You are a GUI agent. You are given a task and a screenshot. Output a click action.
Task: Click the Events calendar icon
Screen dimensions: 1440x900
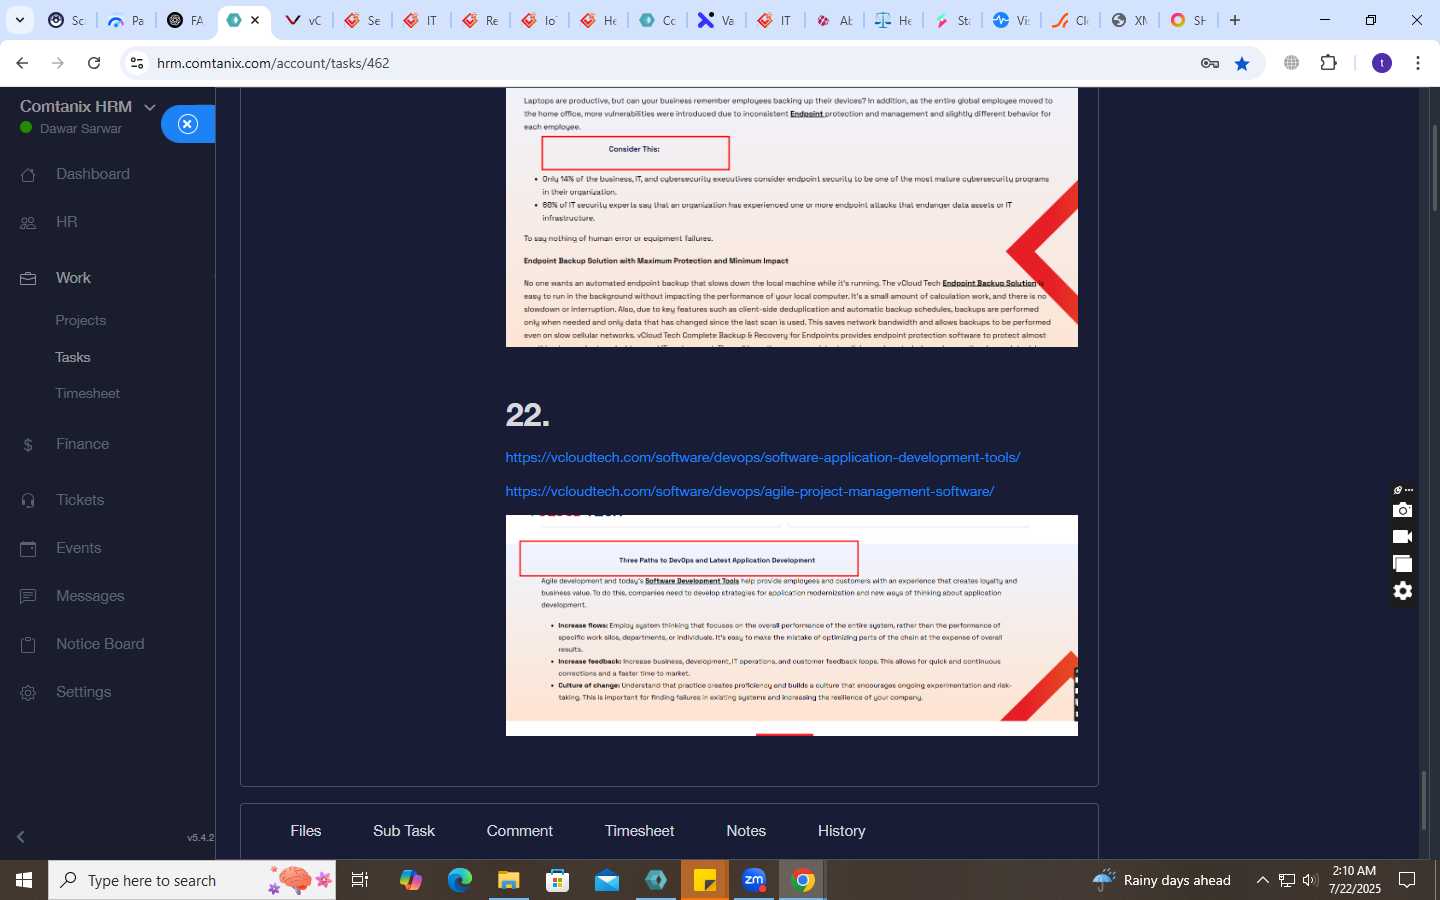tap(28, 549)
